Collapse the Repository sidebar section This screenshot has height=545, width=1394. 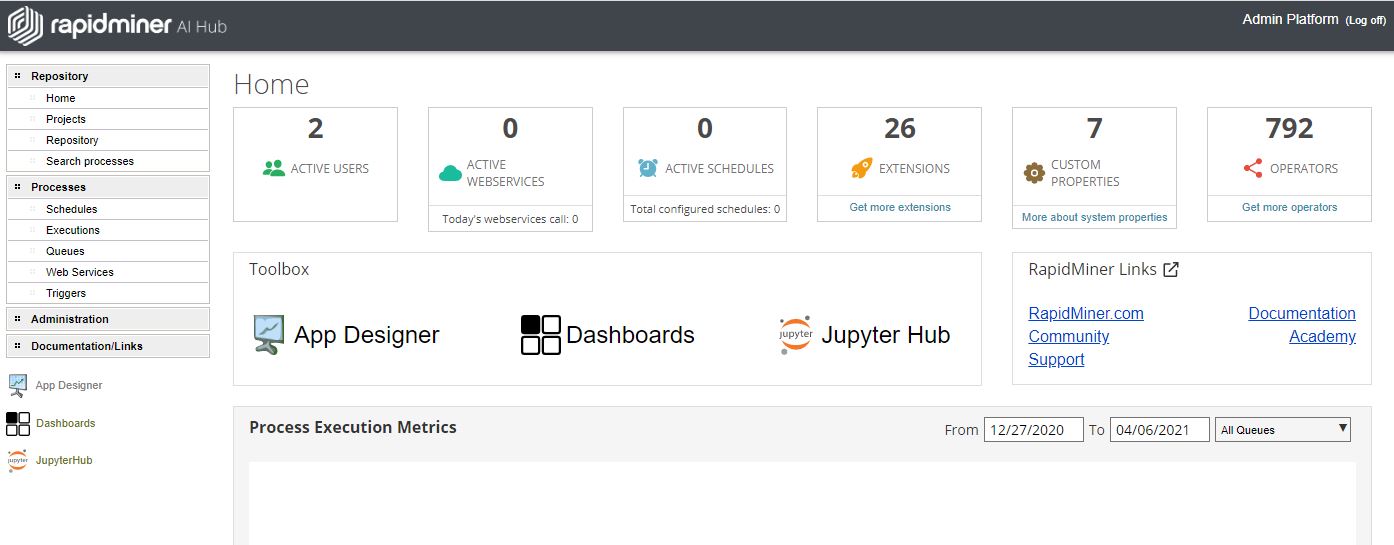108,76
